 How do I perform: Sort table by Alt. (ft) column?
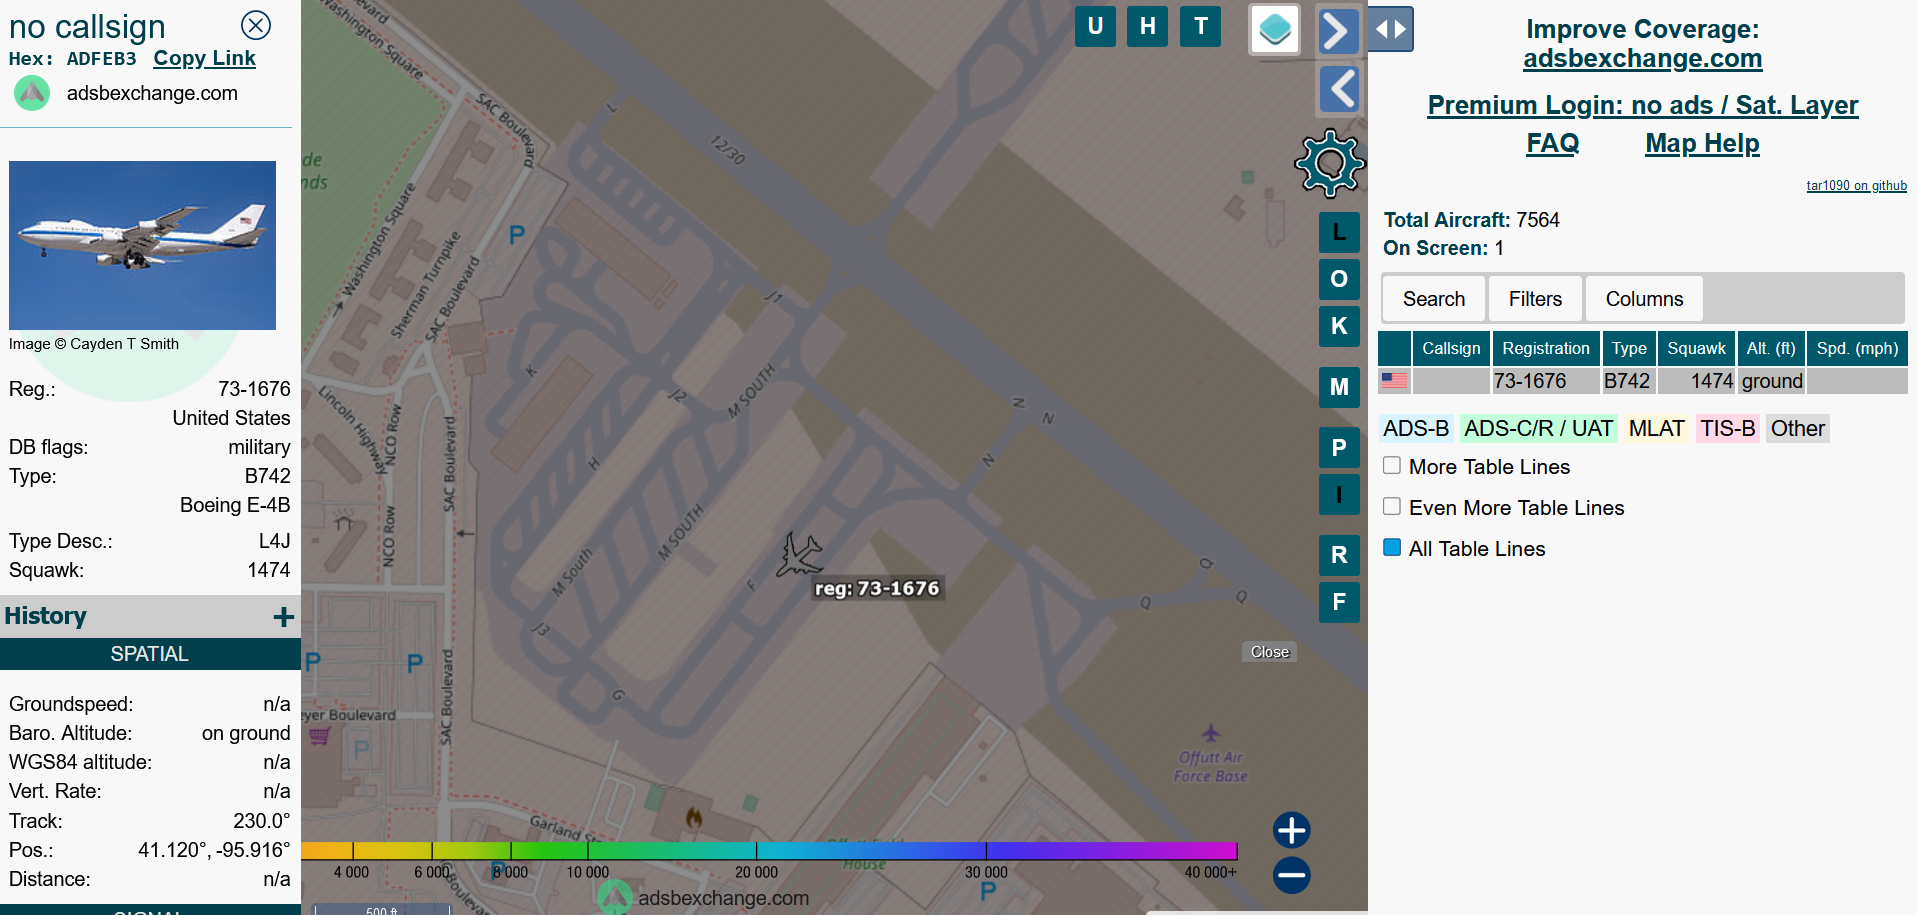[x=1771, y=348]
